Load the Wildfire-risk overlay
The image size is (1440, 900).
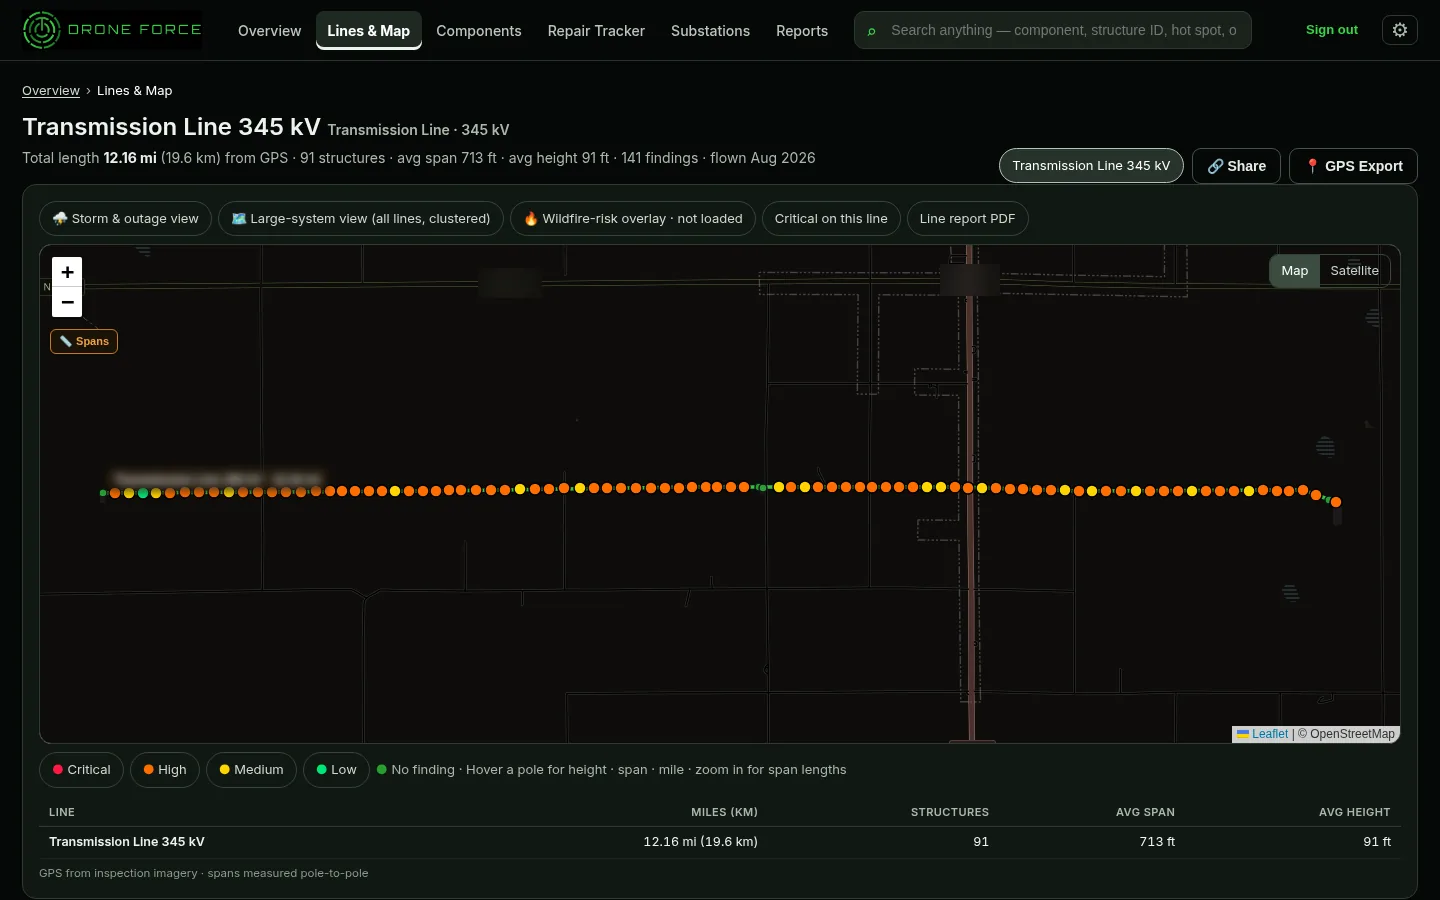[x=633, y=219]
